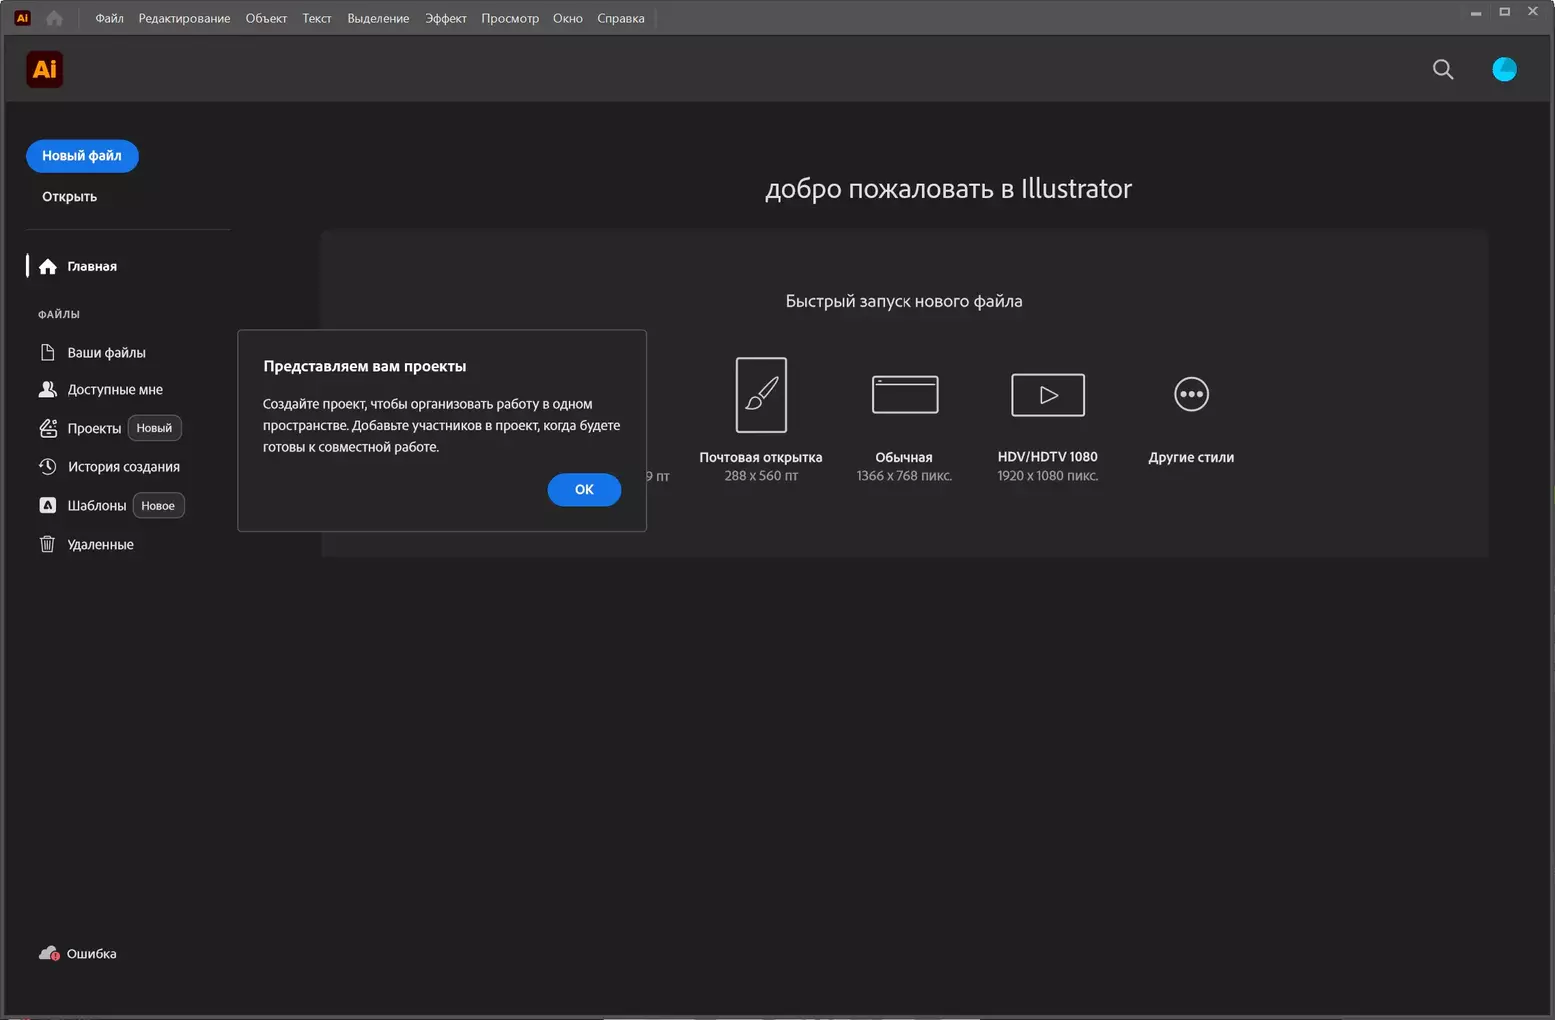Open the user profile avatar
This screenshot has width=1555, height=1020.
click(1503, 69)
